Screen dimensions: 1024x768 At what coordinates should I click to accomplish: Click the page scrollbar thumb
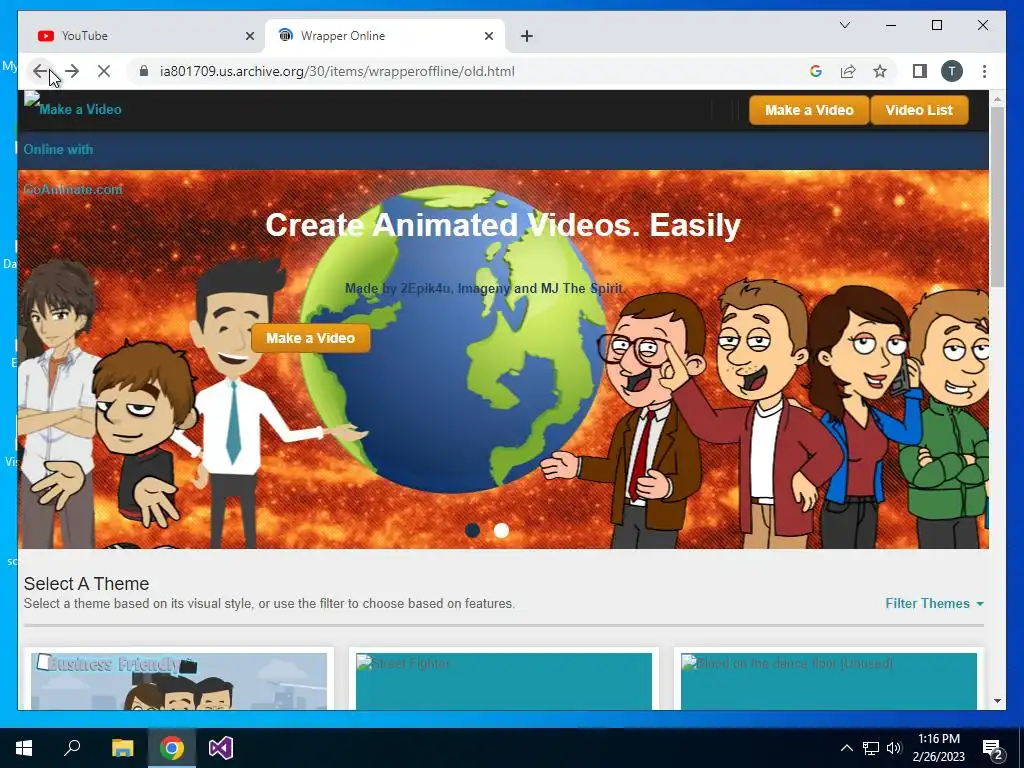point(997,196)
